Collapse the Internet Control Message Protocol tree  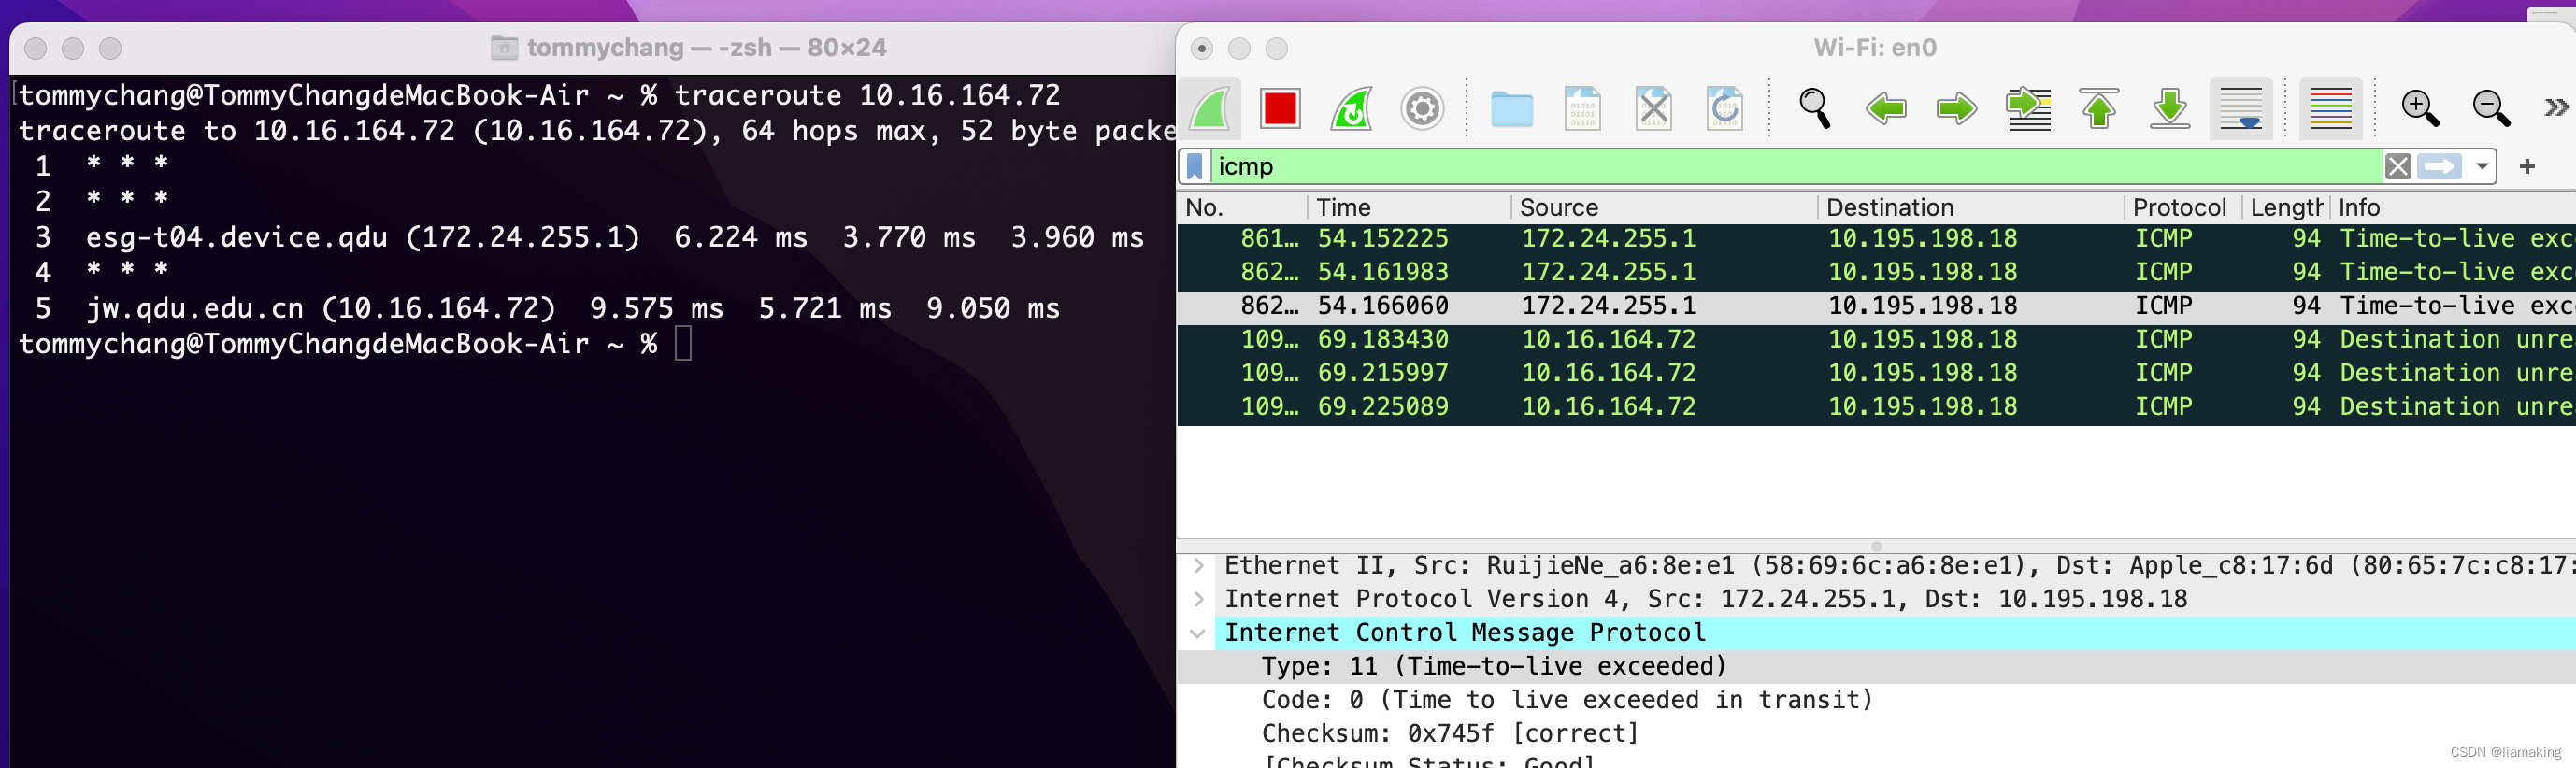[x=1198, y=633]
